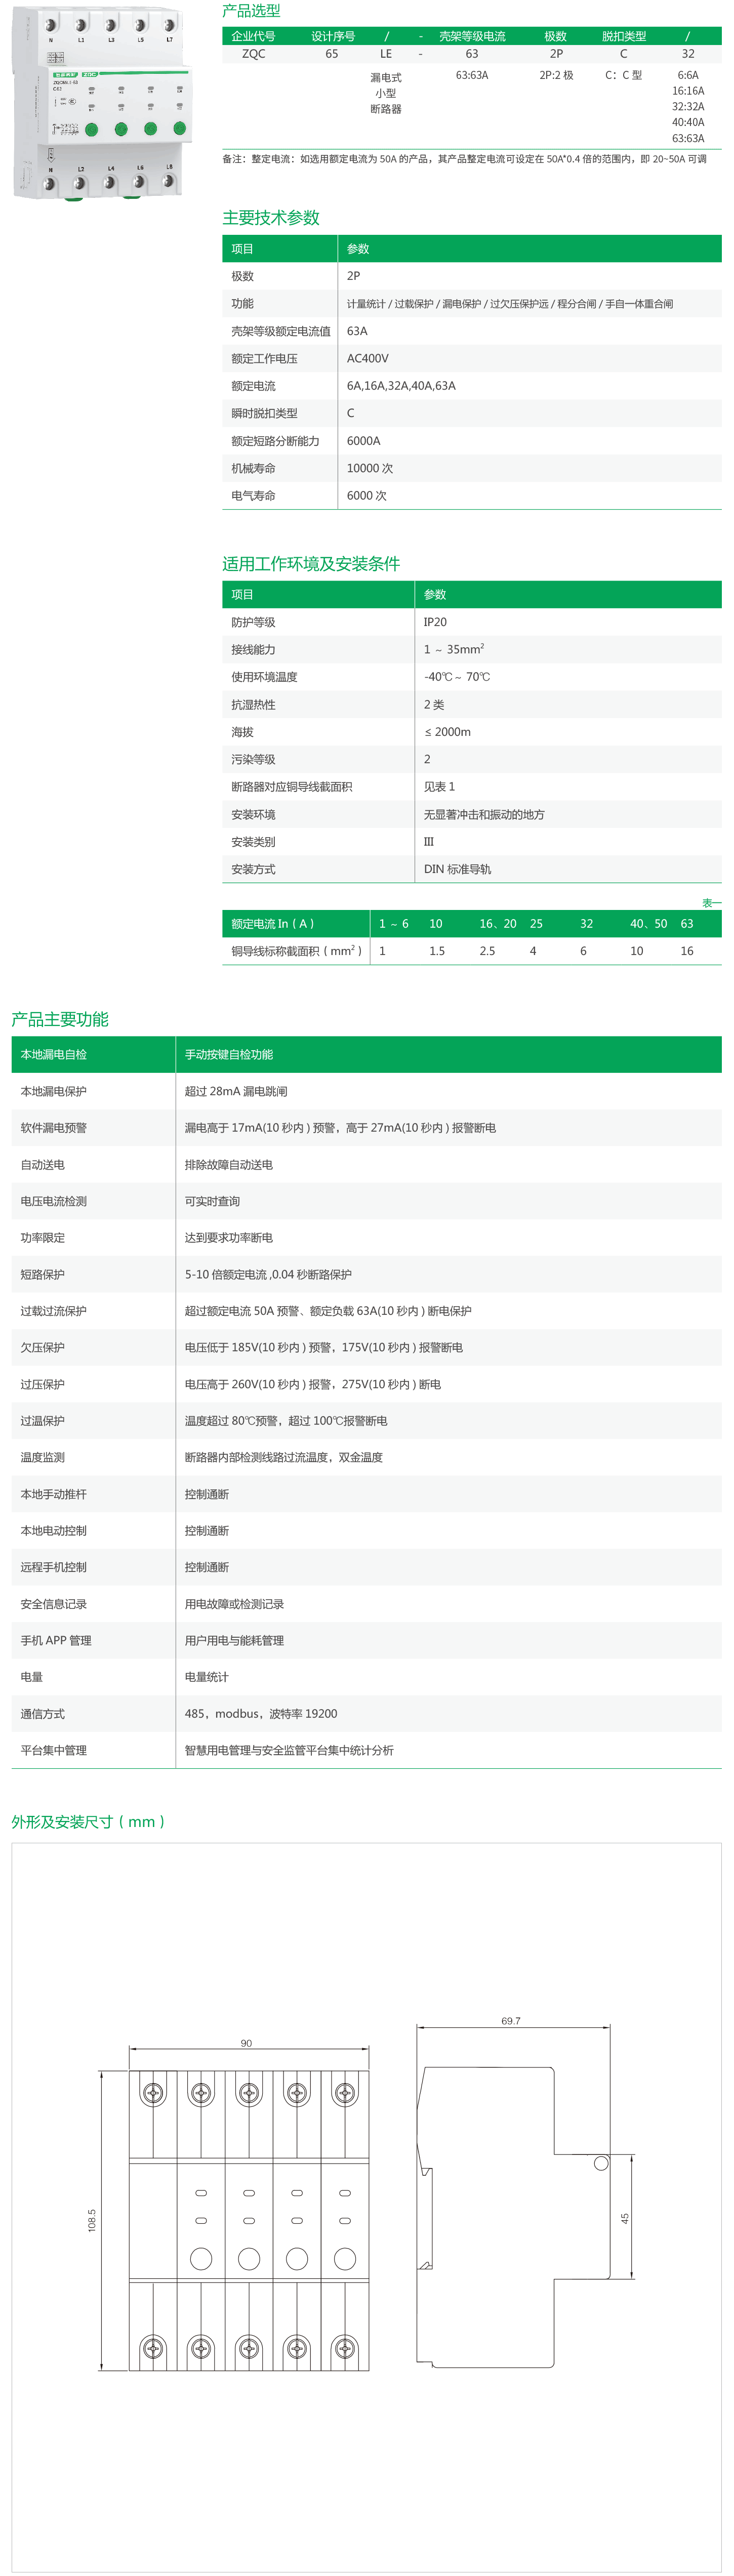Select the Ⅲ installation category value
The height and width of the screenshot is (2576, 734).
(429, 842)
